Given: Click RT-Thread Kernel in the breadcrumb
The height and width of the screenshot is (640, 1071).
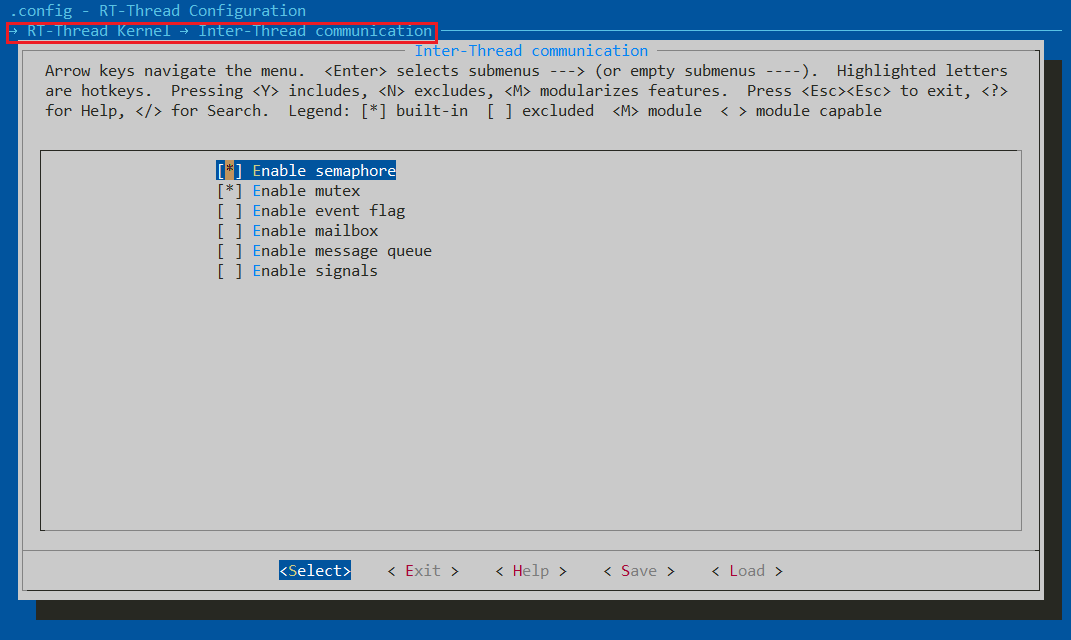Looking at the screenshot, I should pos(99,31).
